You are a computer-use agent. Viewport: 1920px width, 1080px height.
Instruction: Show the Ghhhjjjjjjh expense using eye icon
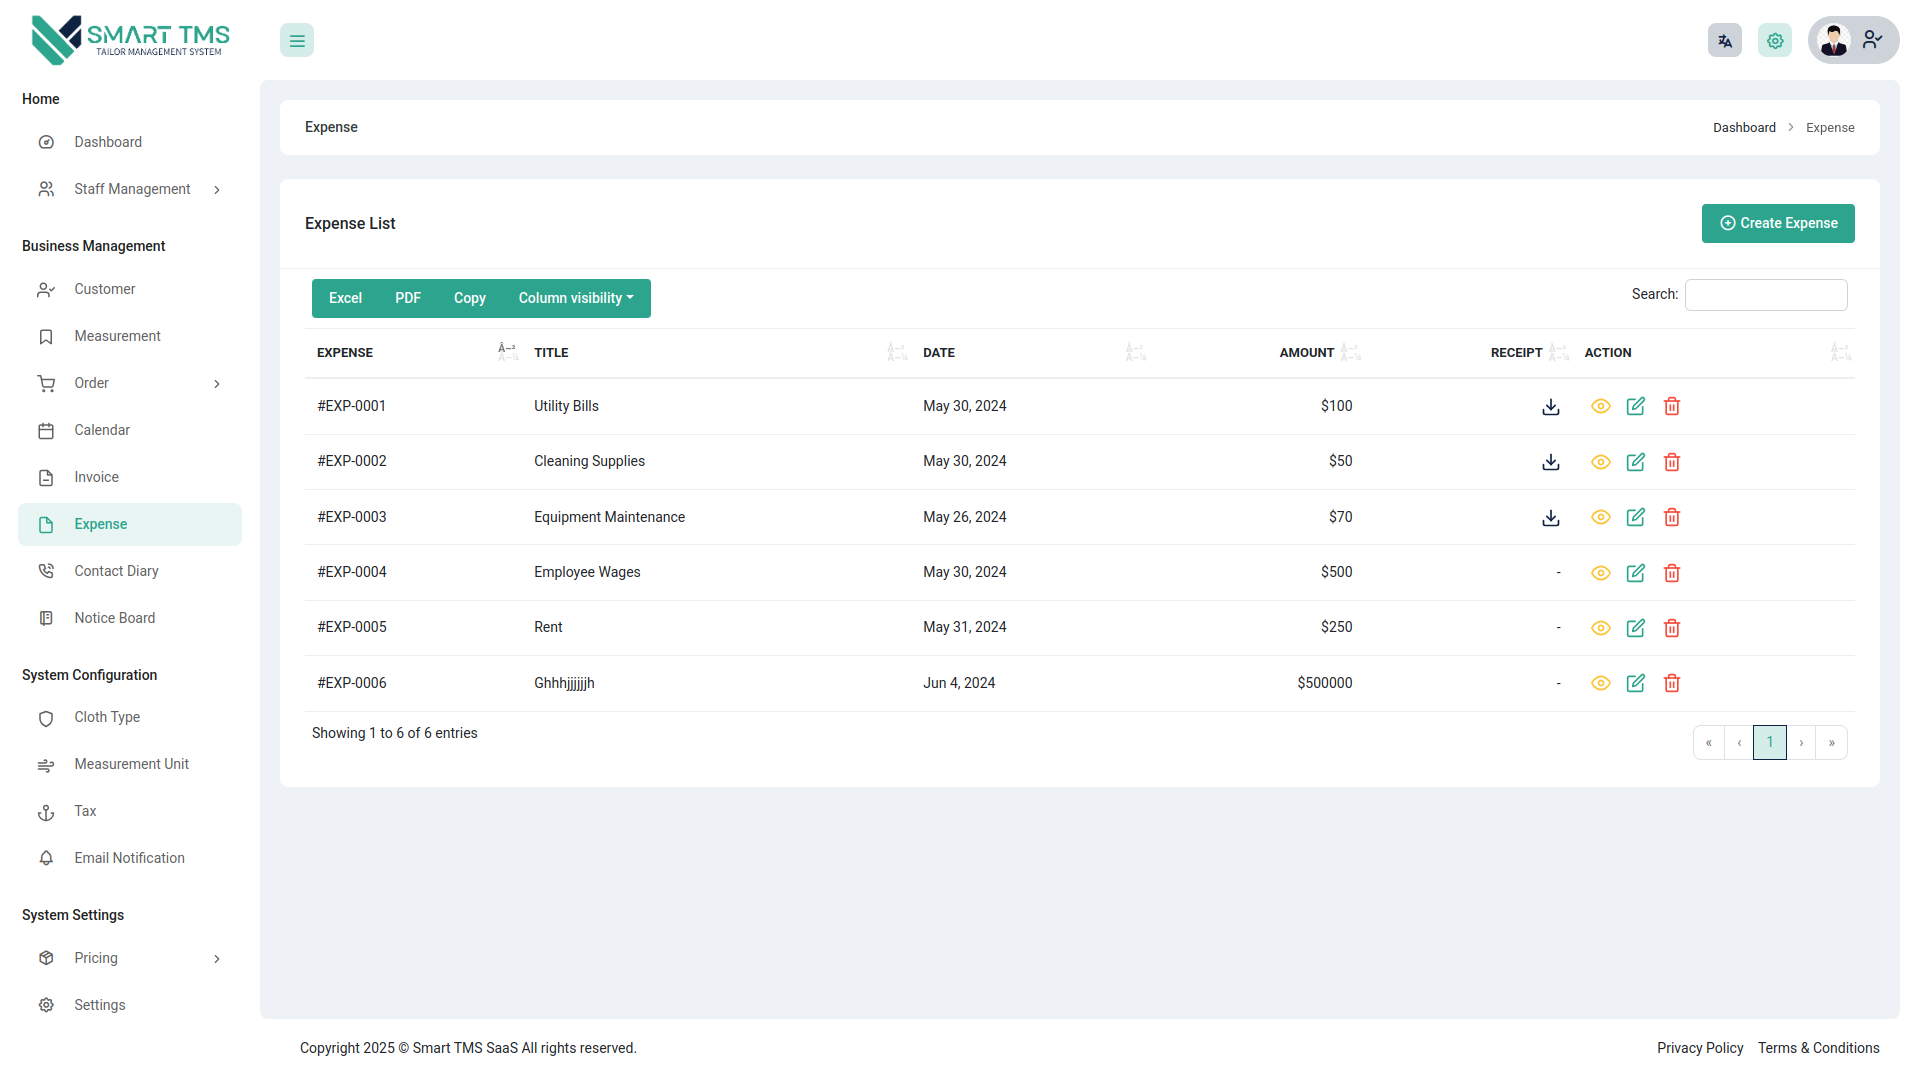1600,683
